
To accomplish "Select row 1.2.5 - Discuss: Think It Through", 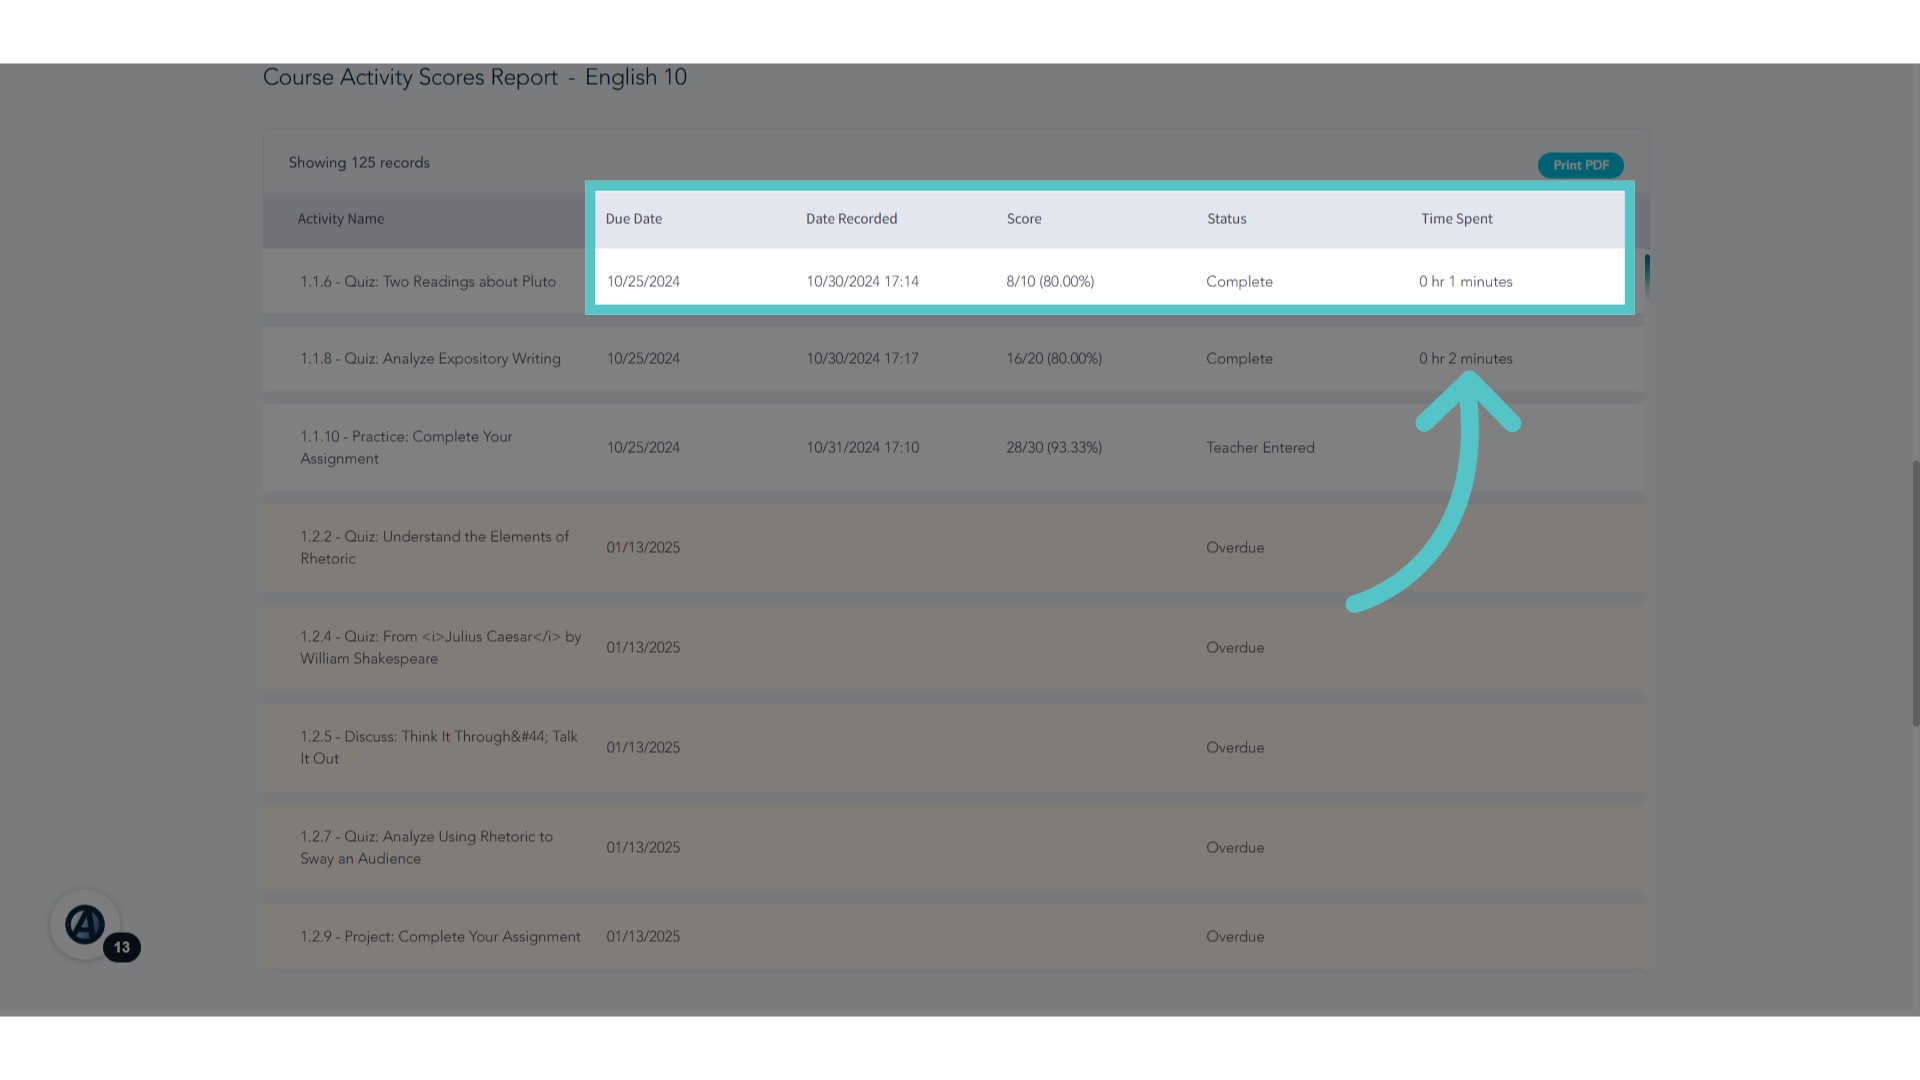I will [954, 748].
